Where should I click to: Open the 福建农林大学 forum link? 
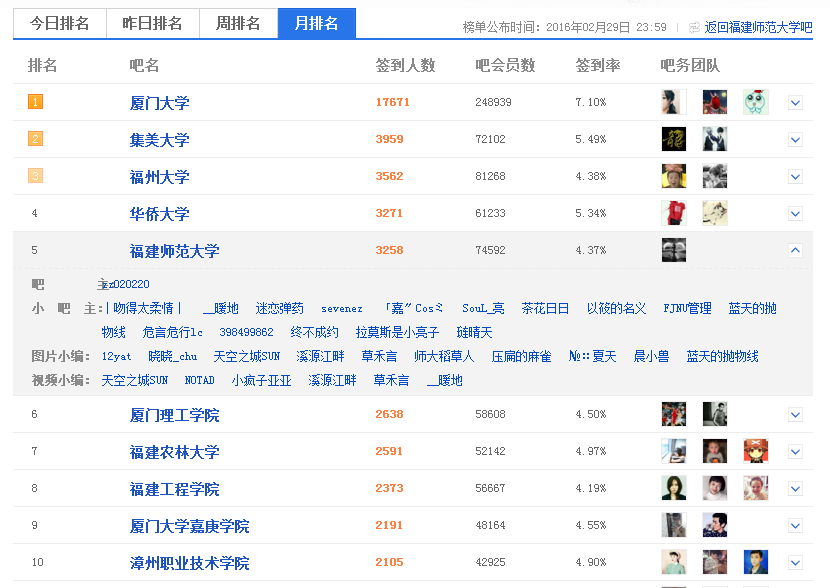point(174,452)
